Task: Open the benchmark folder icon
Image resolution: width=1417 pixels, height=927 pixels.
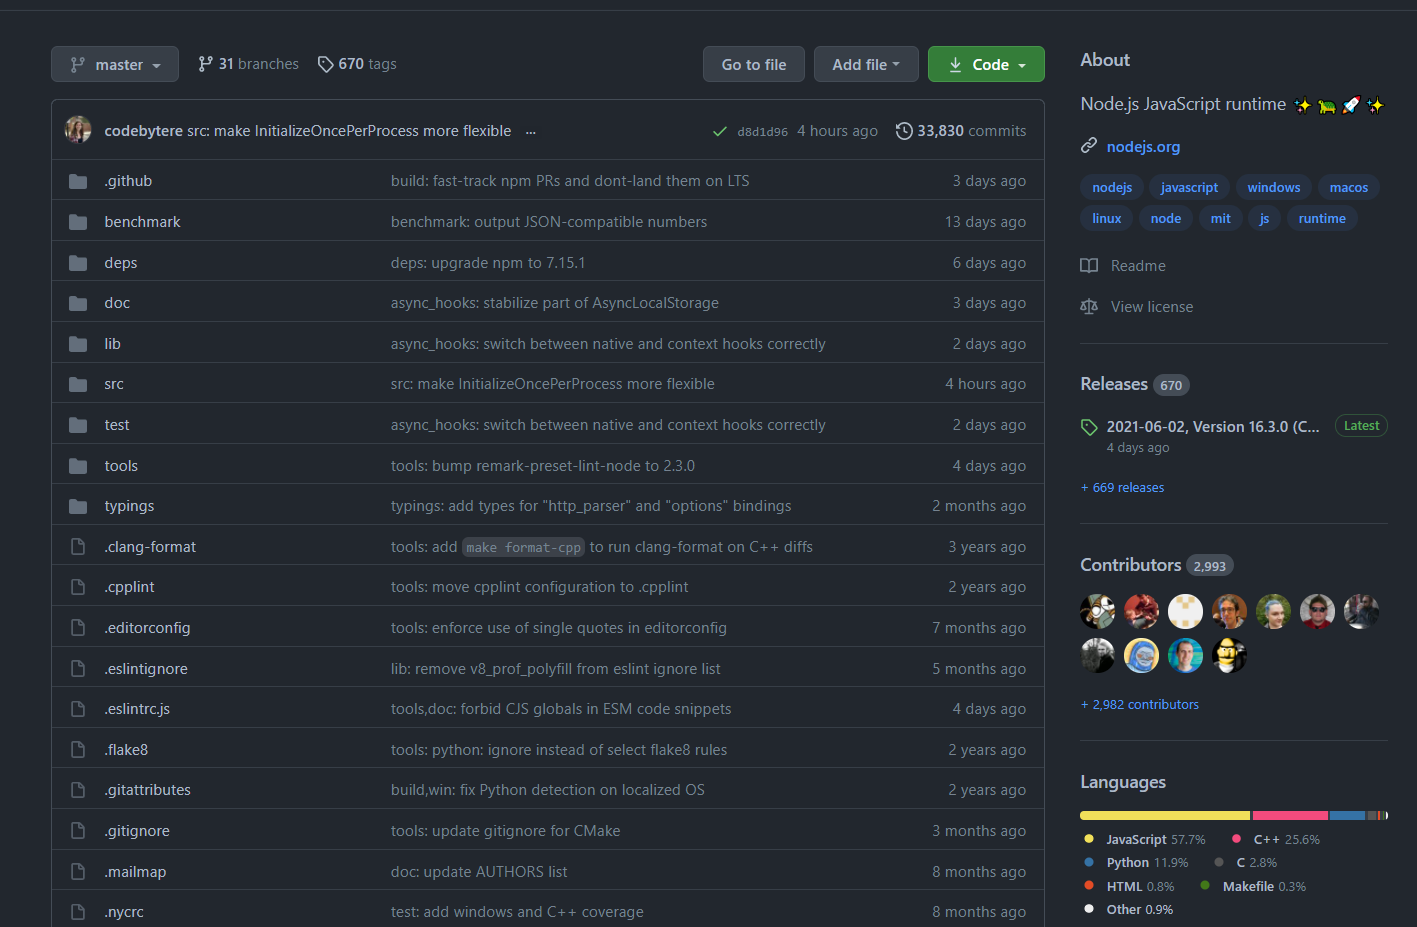Action: point(78,222)
